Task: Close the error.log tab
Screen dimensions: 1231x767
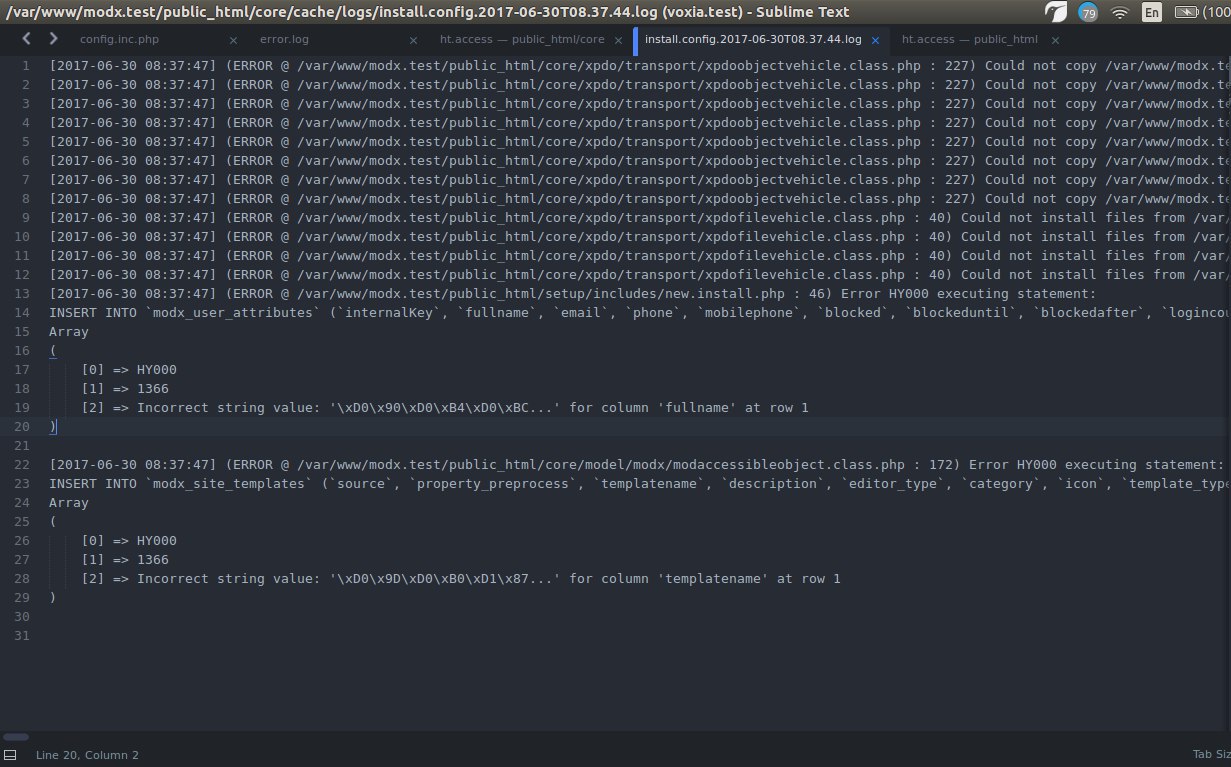Action: click(x=414, y=40)
